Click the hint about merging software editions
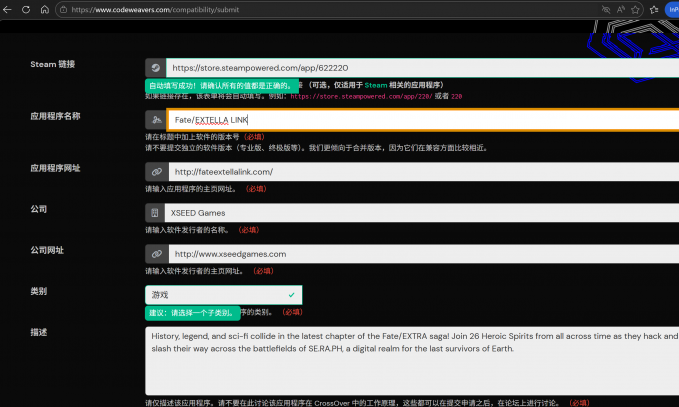This screenshot has height=407, width=679. click(317, 148)
